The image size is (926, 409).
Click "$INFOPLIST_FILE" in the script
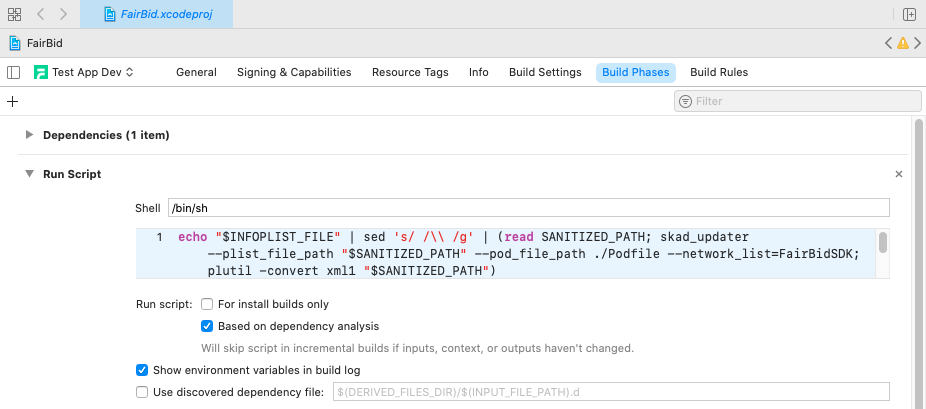click(x=278, y=237)
